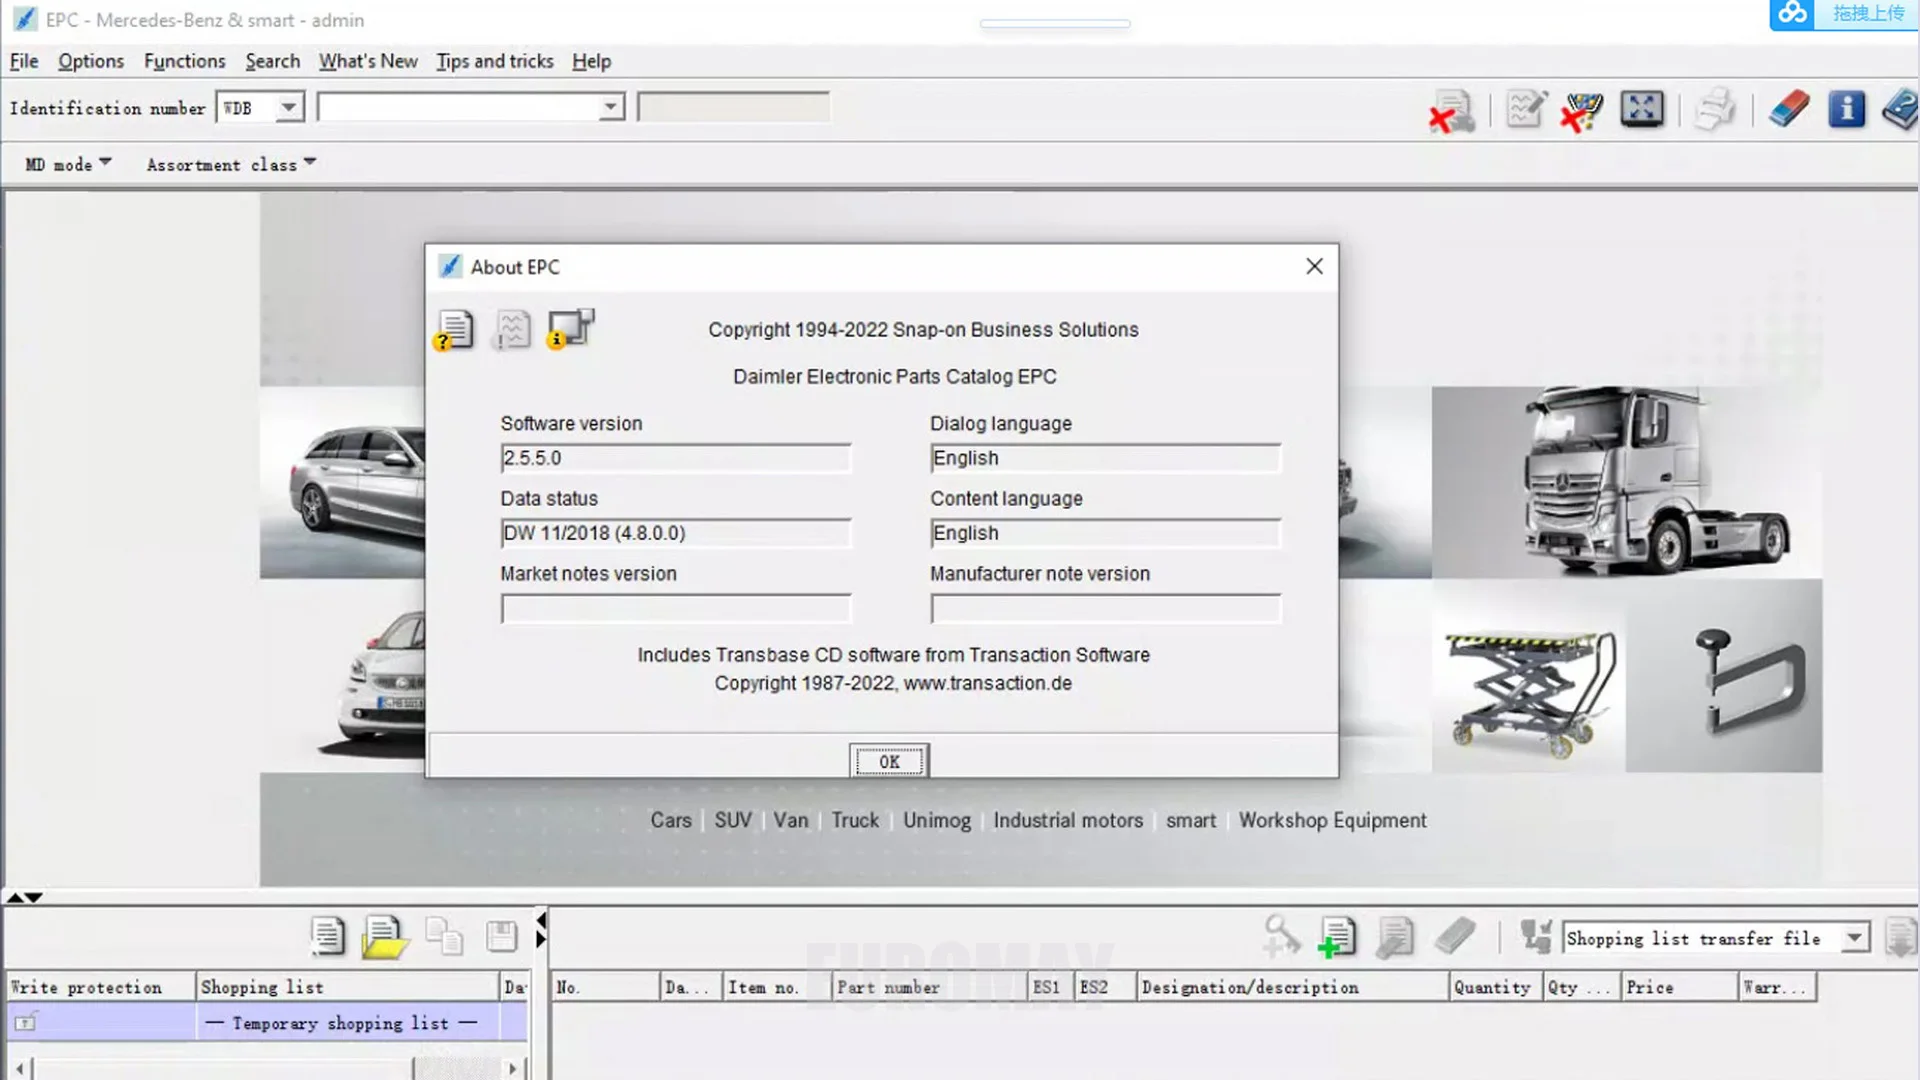The width and height of the screenshot is (1920, 1080).
Task: Select the Temporary shopping list row
Action: [340, 1023]
